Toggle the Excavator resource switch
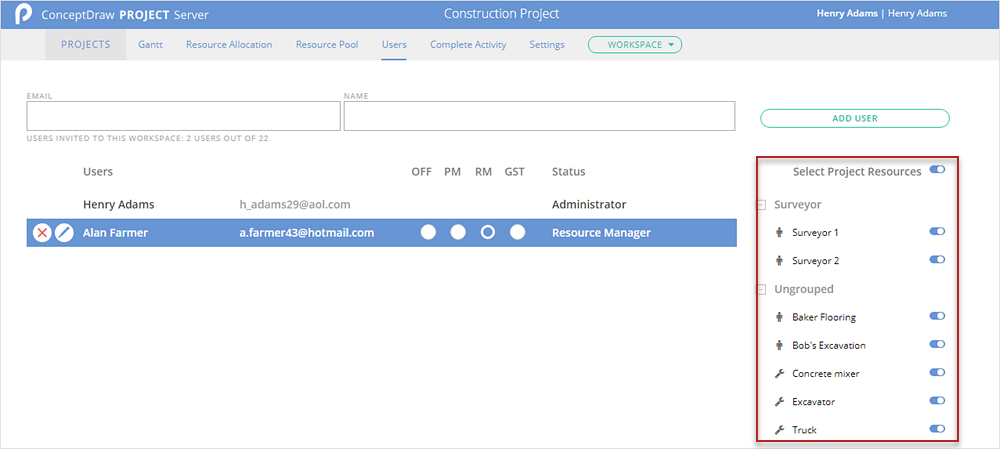The image size is (1000, 449). [x=937, y=401]
